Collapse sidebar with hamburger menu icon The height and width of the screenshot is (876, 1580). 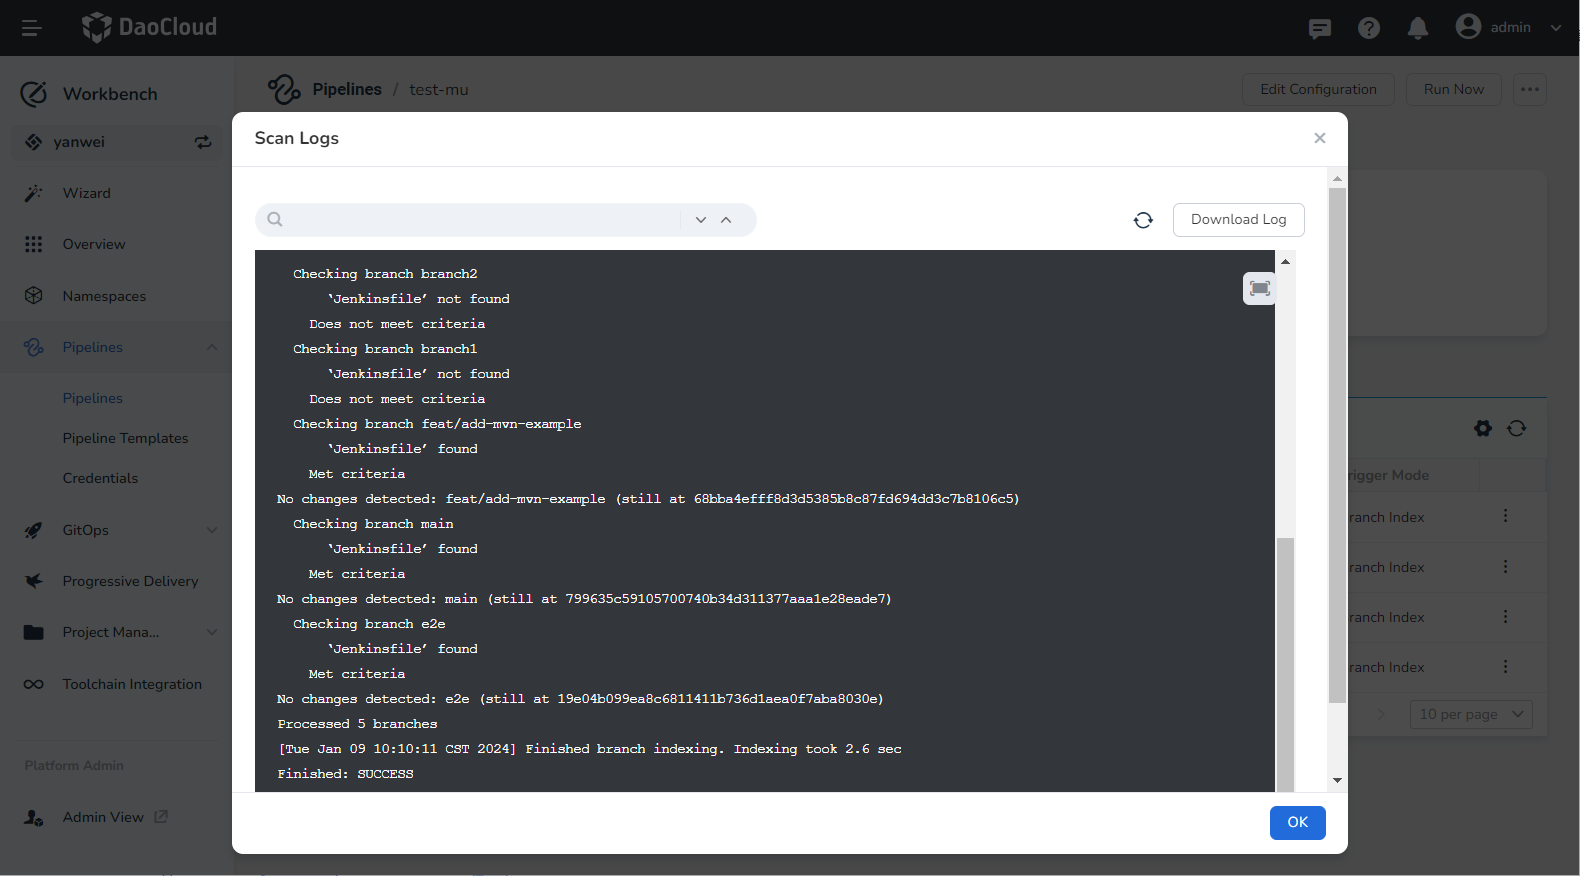pyautogui.click(x=31, y=28)
